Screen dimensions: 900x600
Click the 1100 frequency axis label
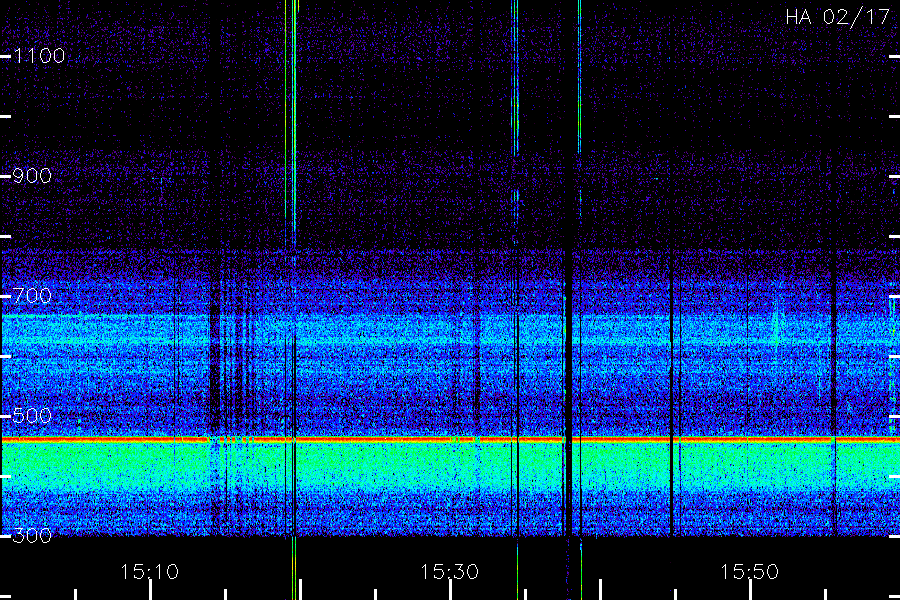(39, 56)
